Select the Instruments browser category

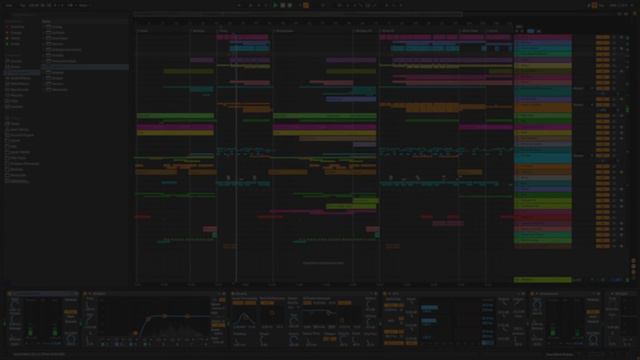tap(22, 72)
